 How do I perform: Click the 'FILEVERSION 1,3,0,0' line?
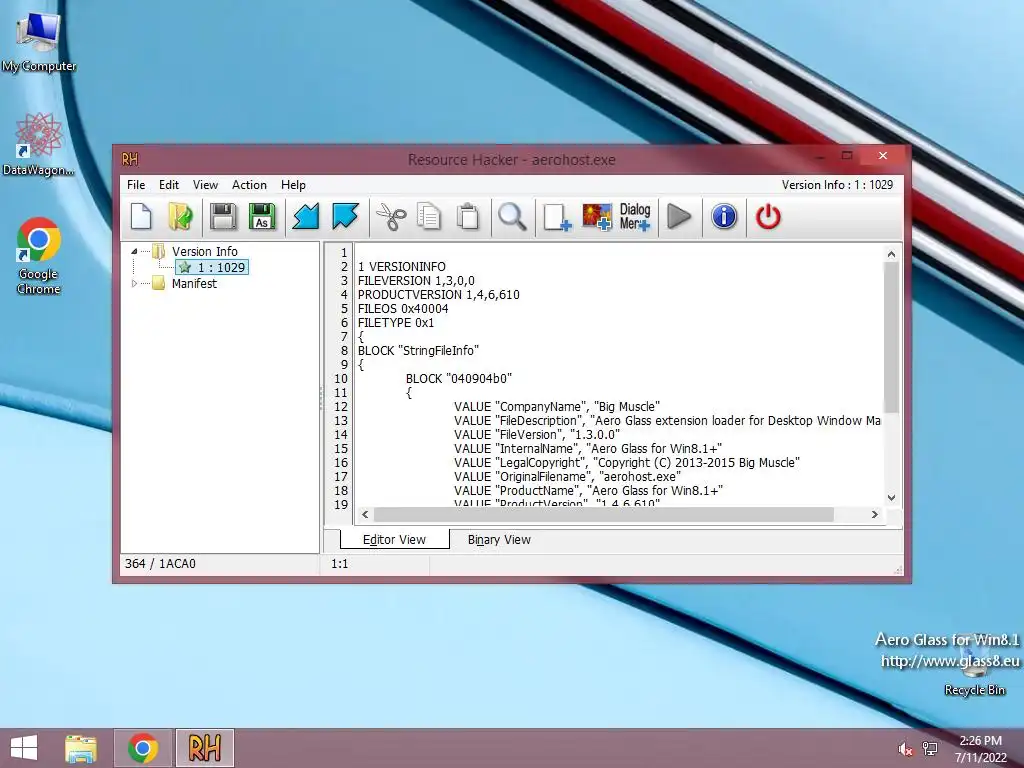coord(416,281)
